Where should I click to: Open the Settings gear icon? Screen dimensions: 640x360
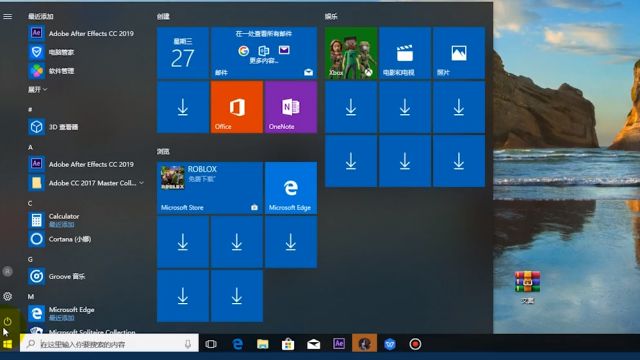[7, 296]
